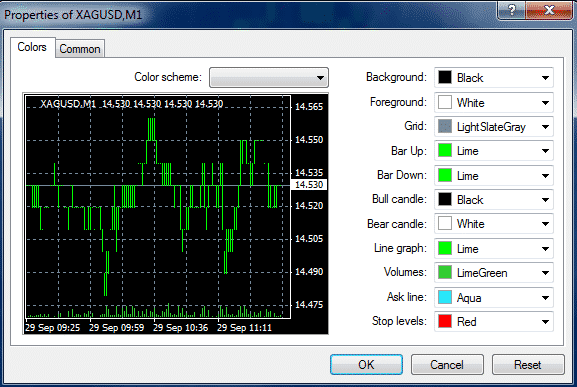
Task: Switch to the Common tab
Action: pyautogui.click(x=80, y=49)
